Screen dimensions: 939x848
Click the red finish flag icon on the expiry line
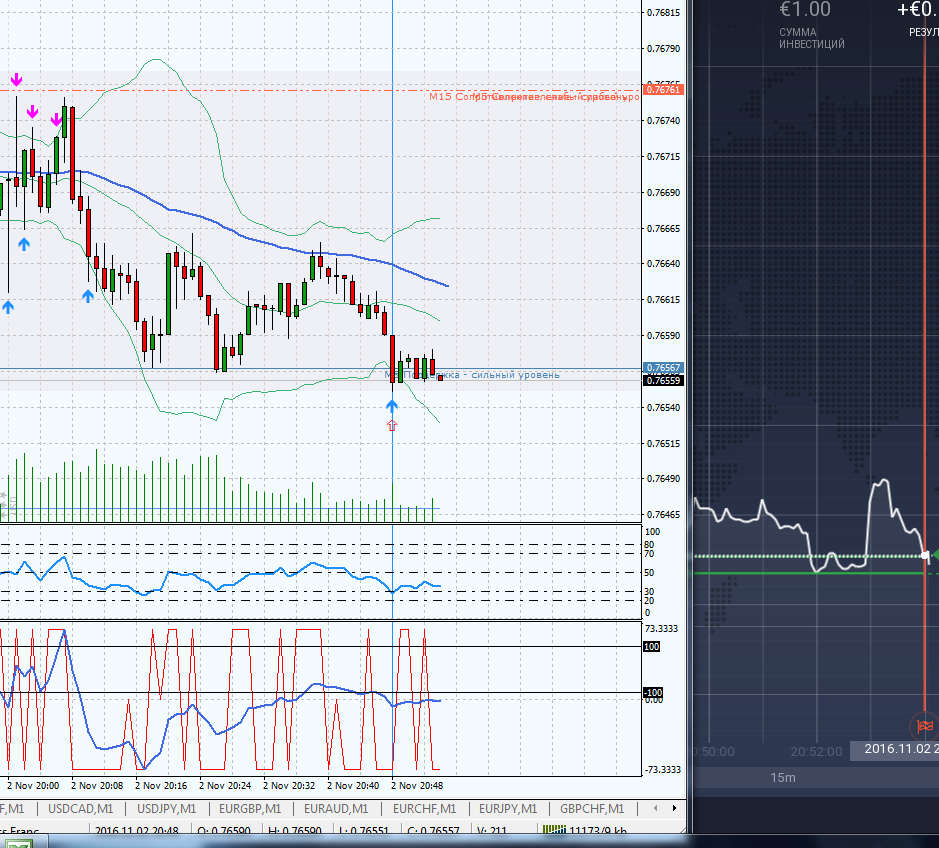925,725
